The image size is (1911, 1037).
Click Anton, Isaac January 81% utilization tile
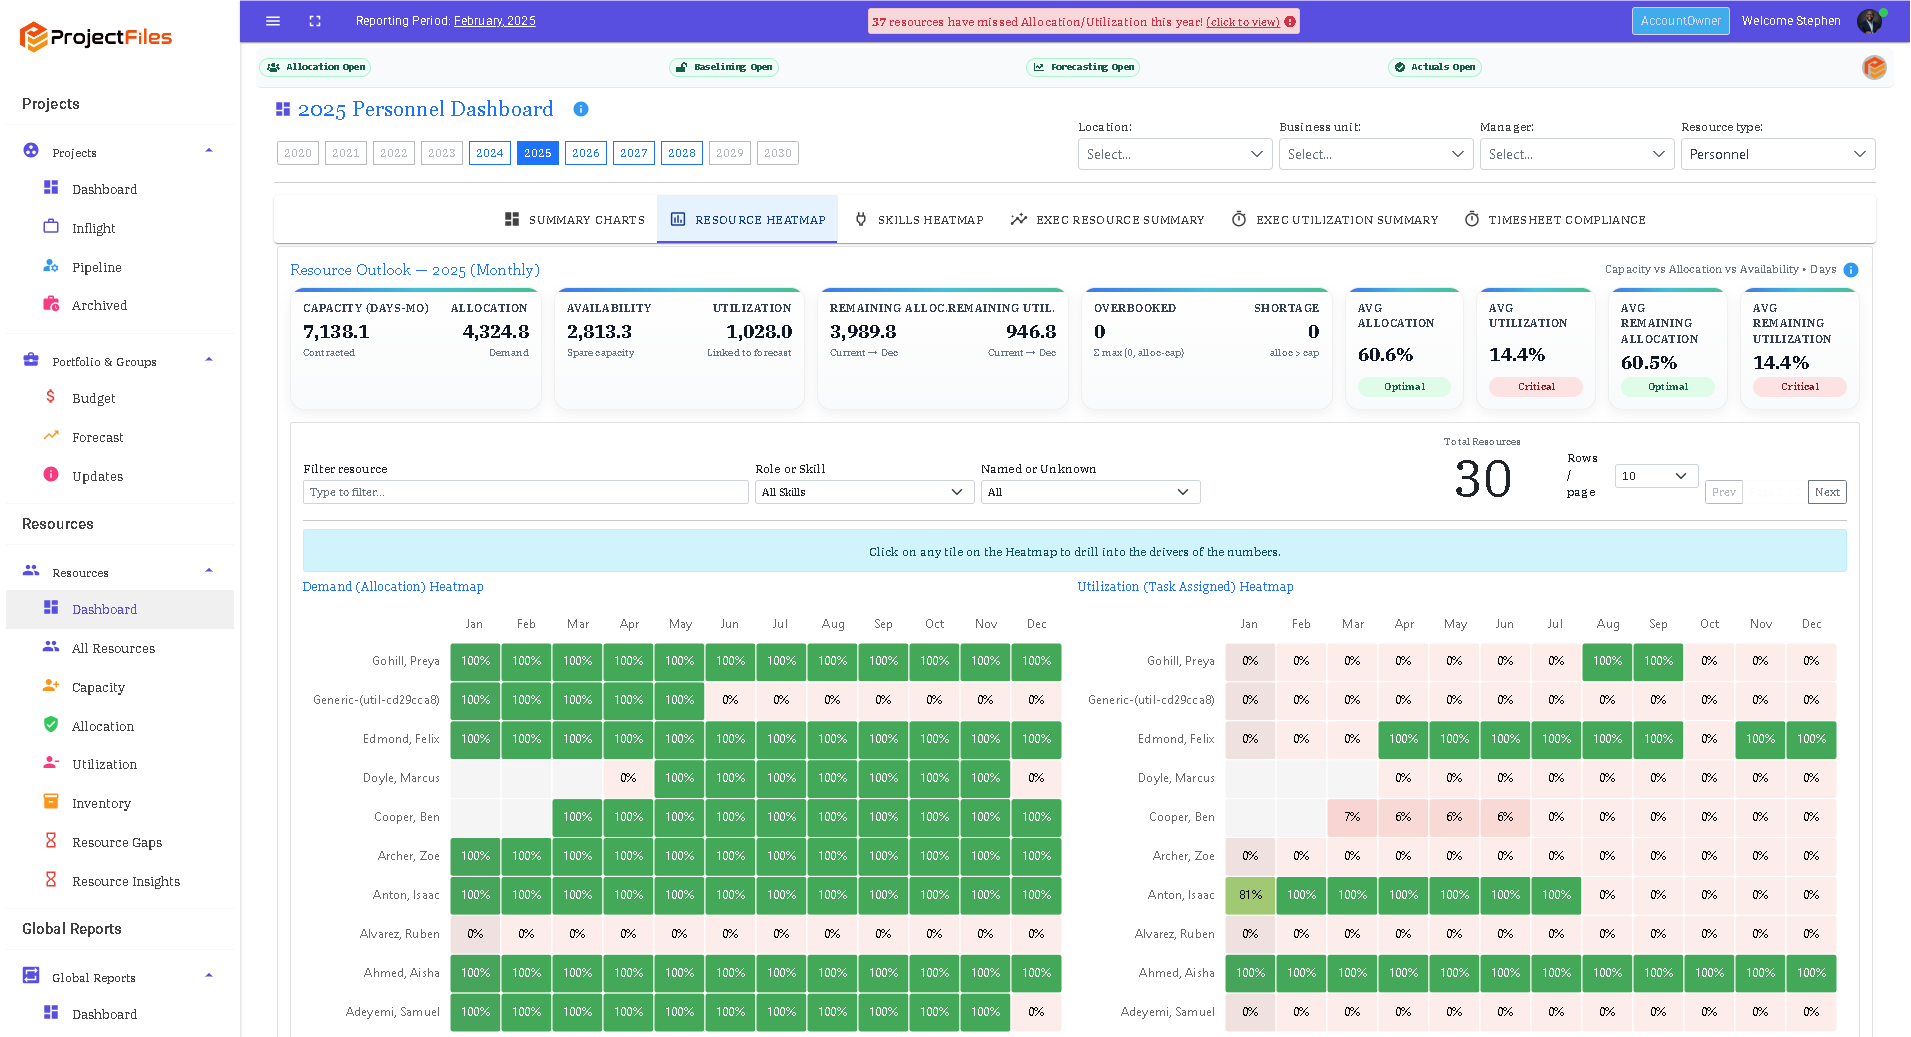pyautogui.click(x=1250, y=895)
